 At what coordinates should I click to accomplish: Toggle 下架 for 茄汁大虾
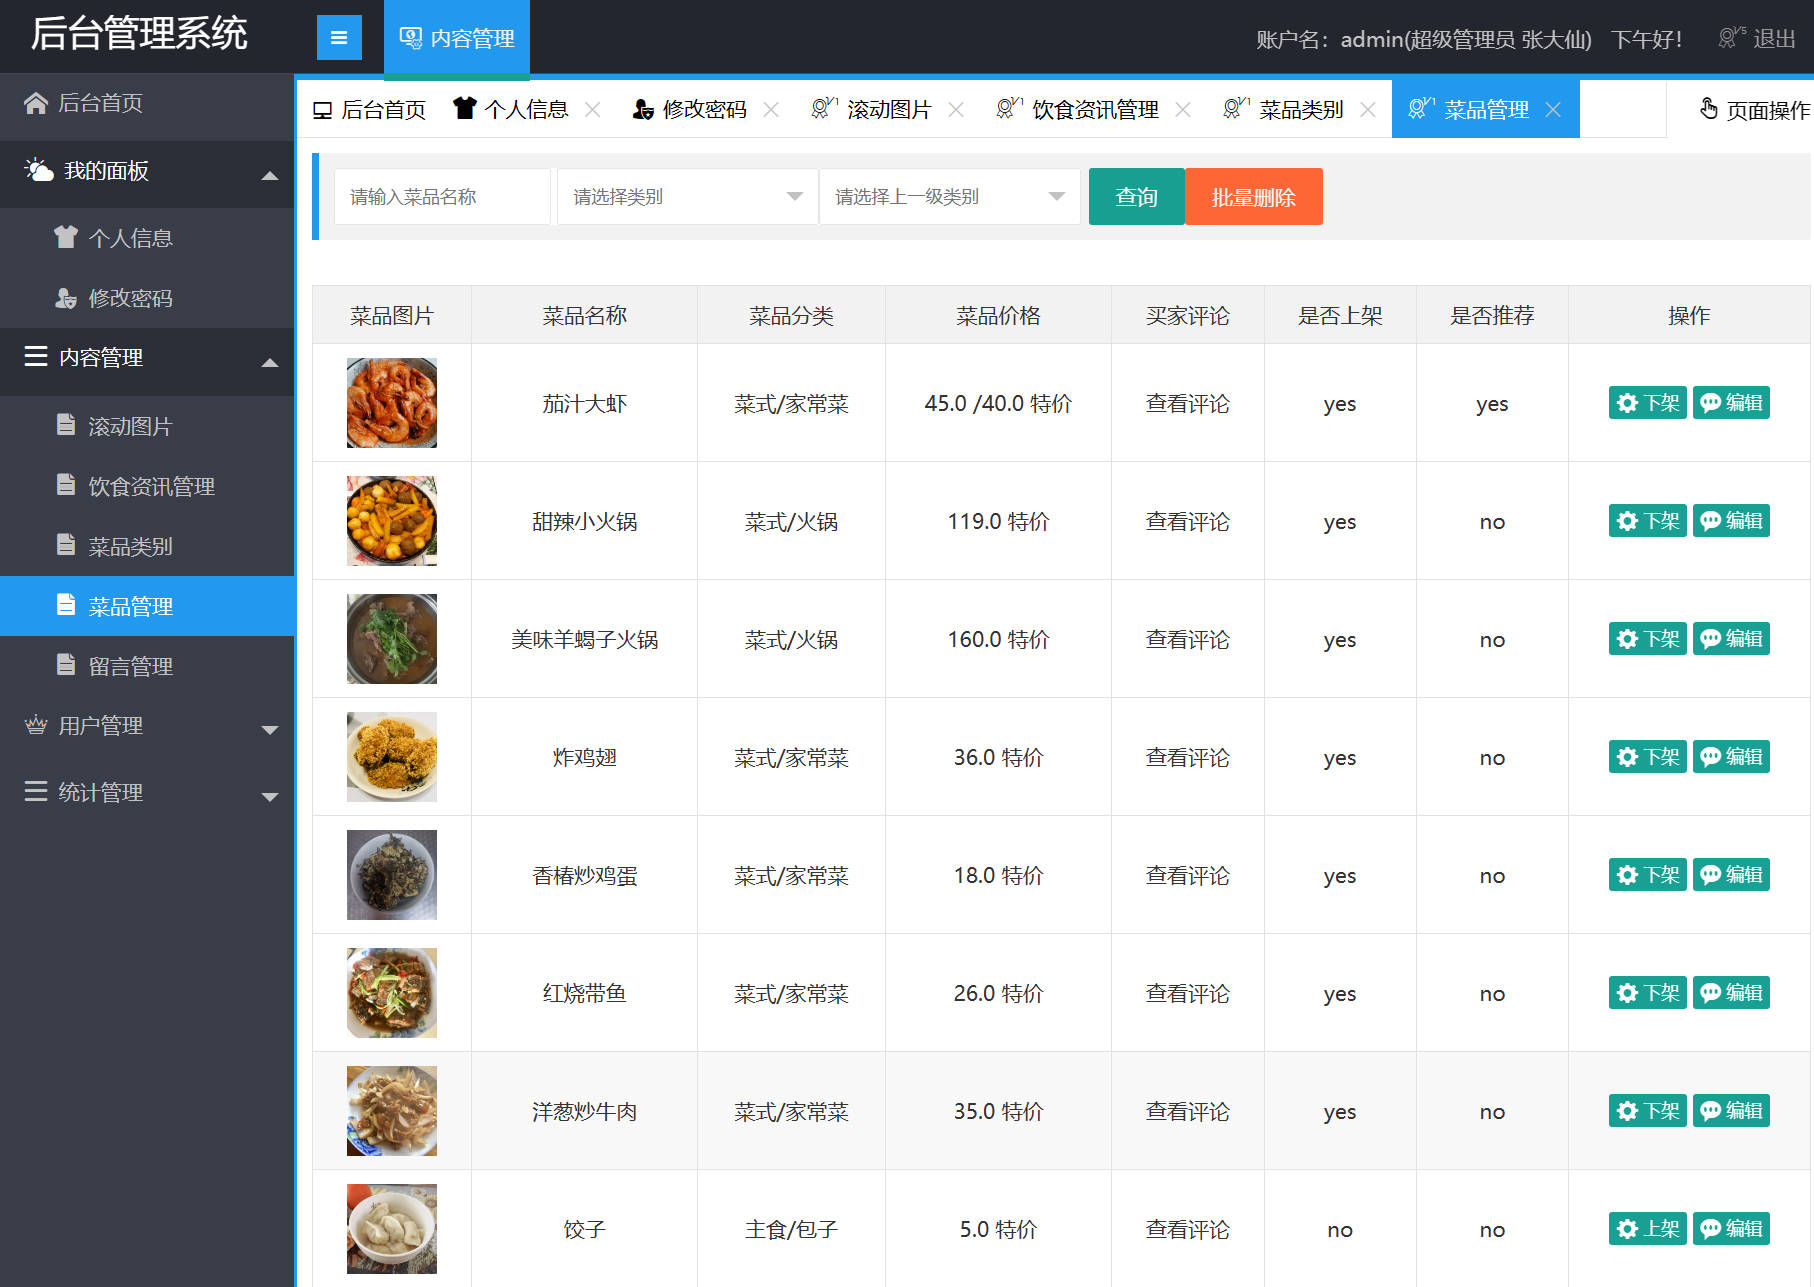[x=1646, y=403]
